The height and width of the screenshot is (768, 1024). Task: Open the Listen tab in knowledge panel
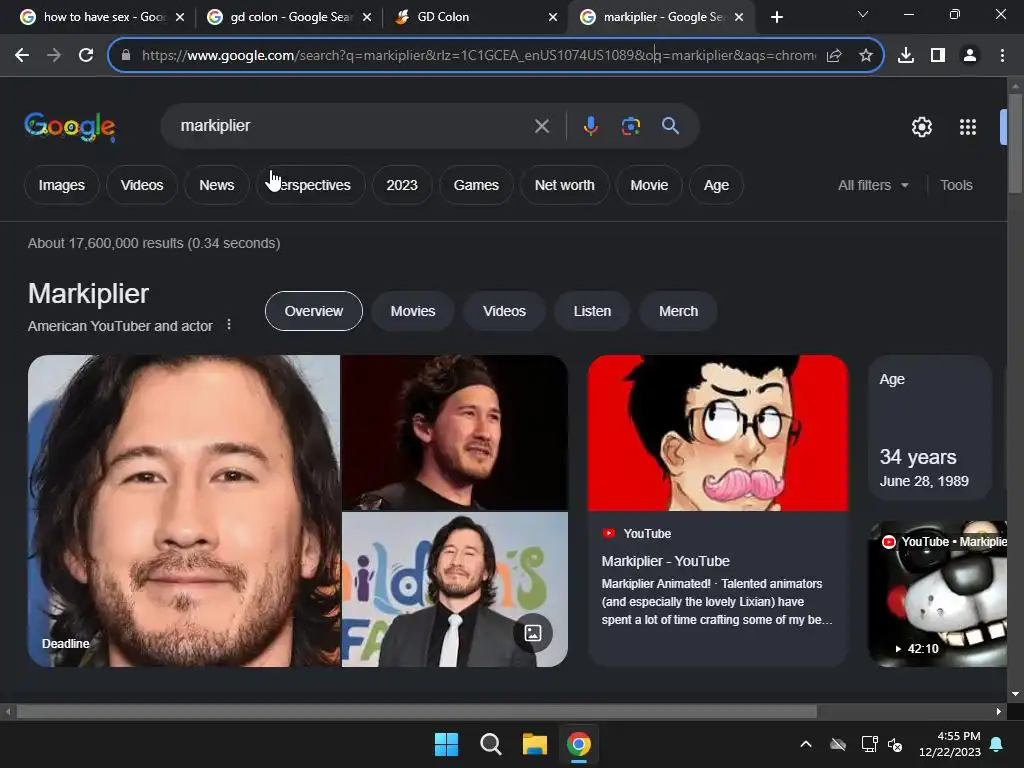pyautogui.click(x=592, y=312)
